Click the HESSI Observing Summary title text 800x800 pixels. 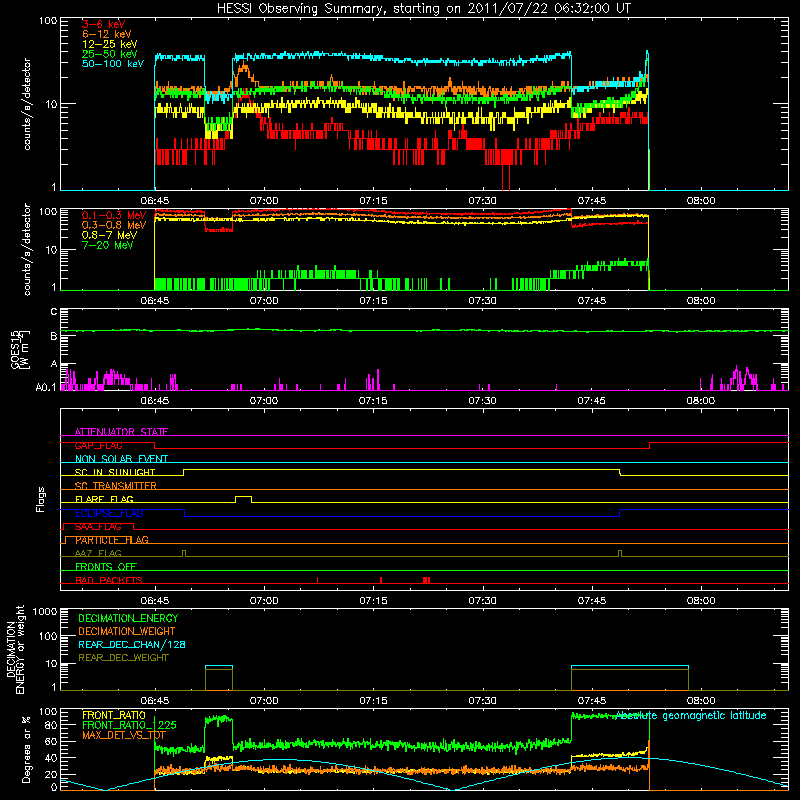(424, 9)
